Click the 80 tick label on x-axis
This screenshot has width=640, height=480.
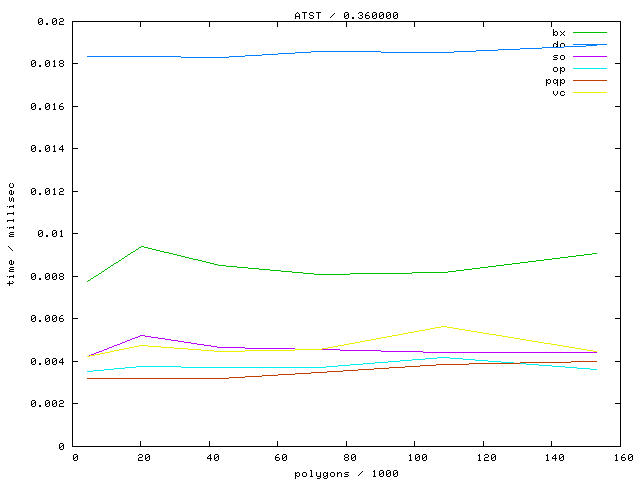pyautogui.click(x=347, y=458)
